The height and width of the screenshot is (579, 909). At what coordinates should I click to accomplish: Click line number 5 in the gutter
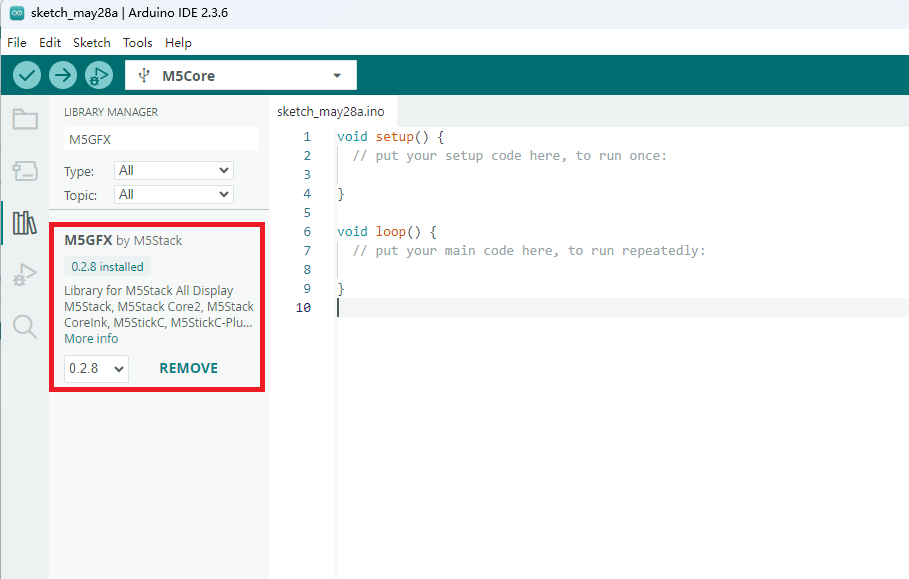pyautogui.click(x=307, y=213)
